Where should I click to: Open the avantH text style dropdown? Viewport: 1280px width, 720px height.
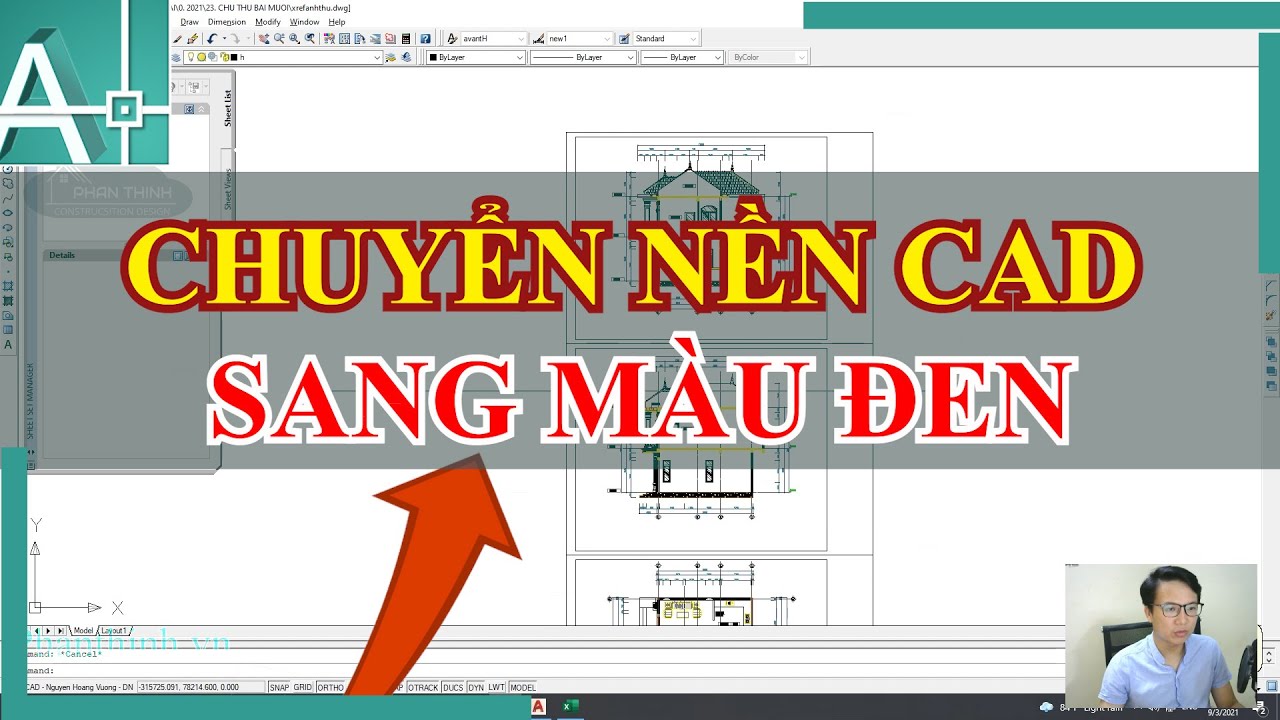pos(493,39)
